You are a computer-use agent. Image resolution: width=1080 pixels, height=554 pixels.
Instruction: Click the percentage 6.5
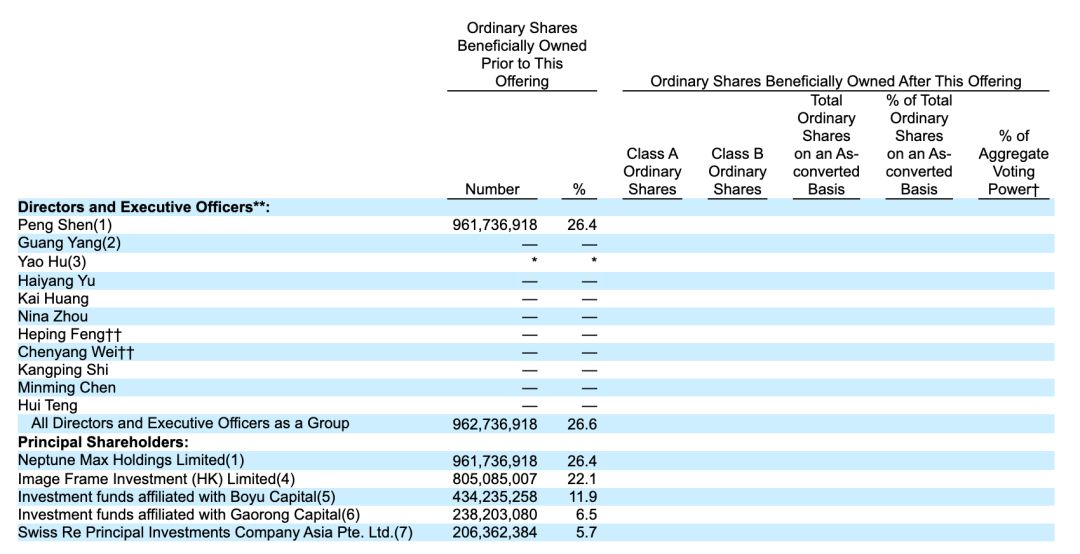click(x=585, y=515)
